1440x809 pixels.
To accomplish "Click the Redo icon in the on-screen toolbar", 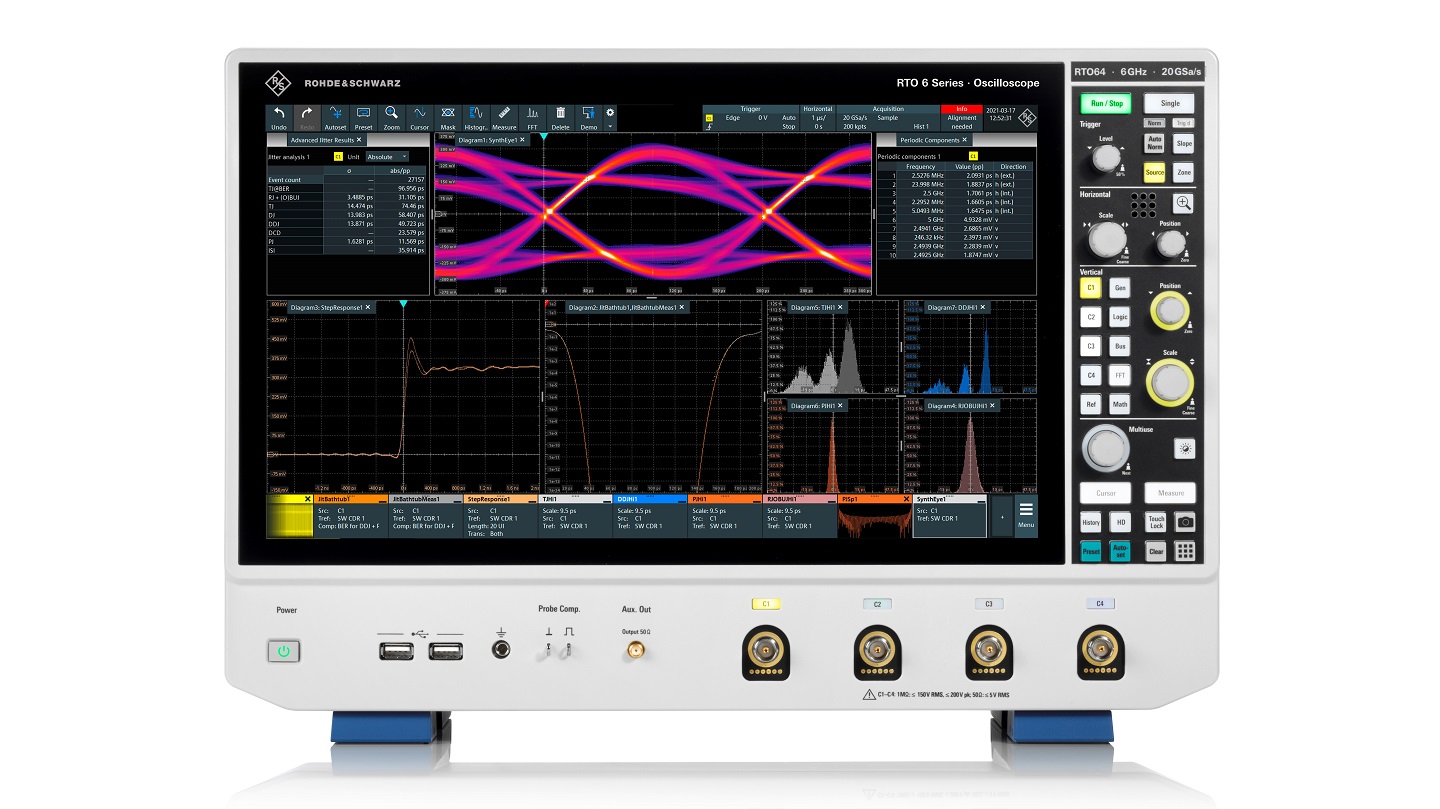I will [x=307, y=118].
